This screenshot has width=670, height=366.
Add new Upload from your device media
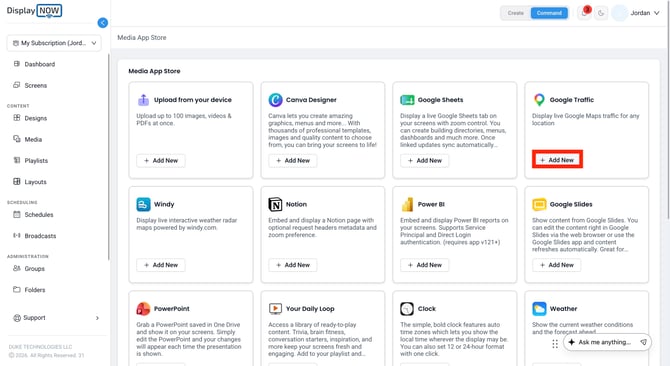(x=161, y=161)
